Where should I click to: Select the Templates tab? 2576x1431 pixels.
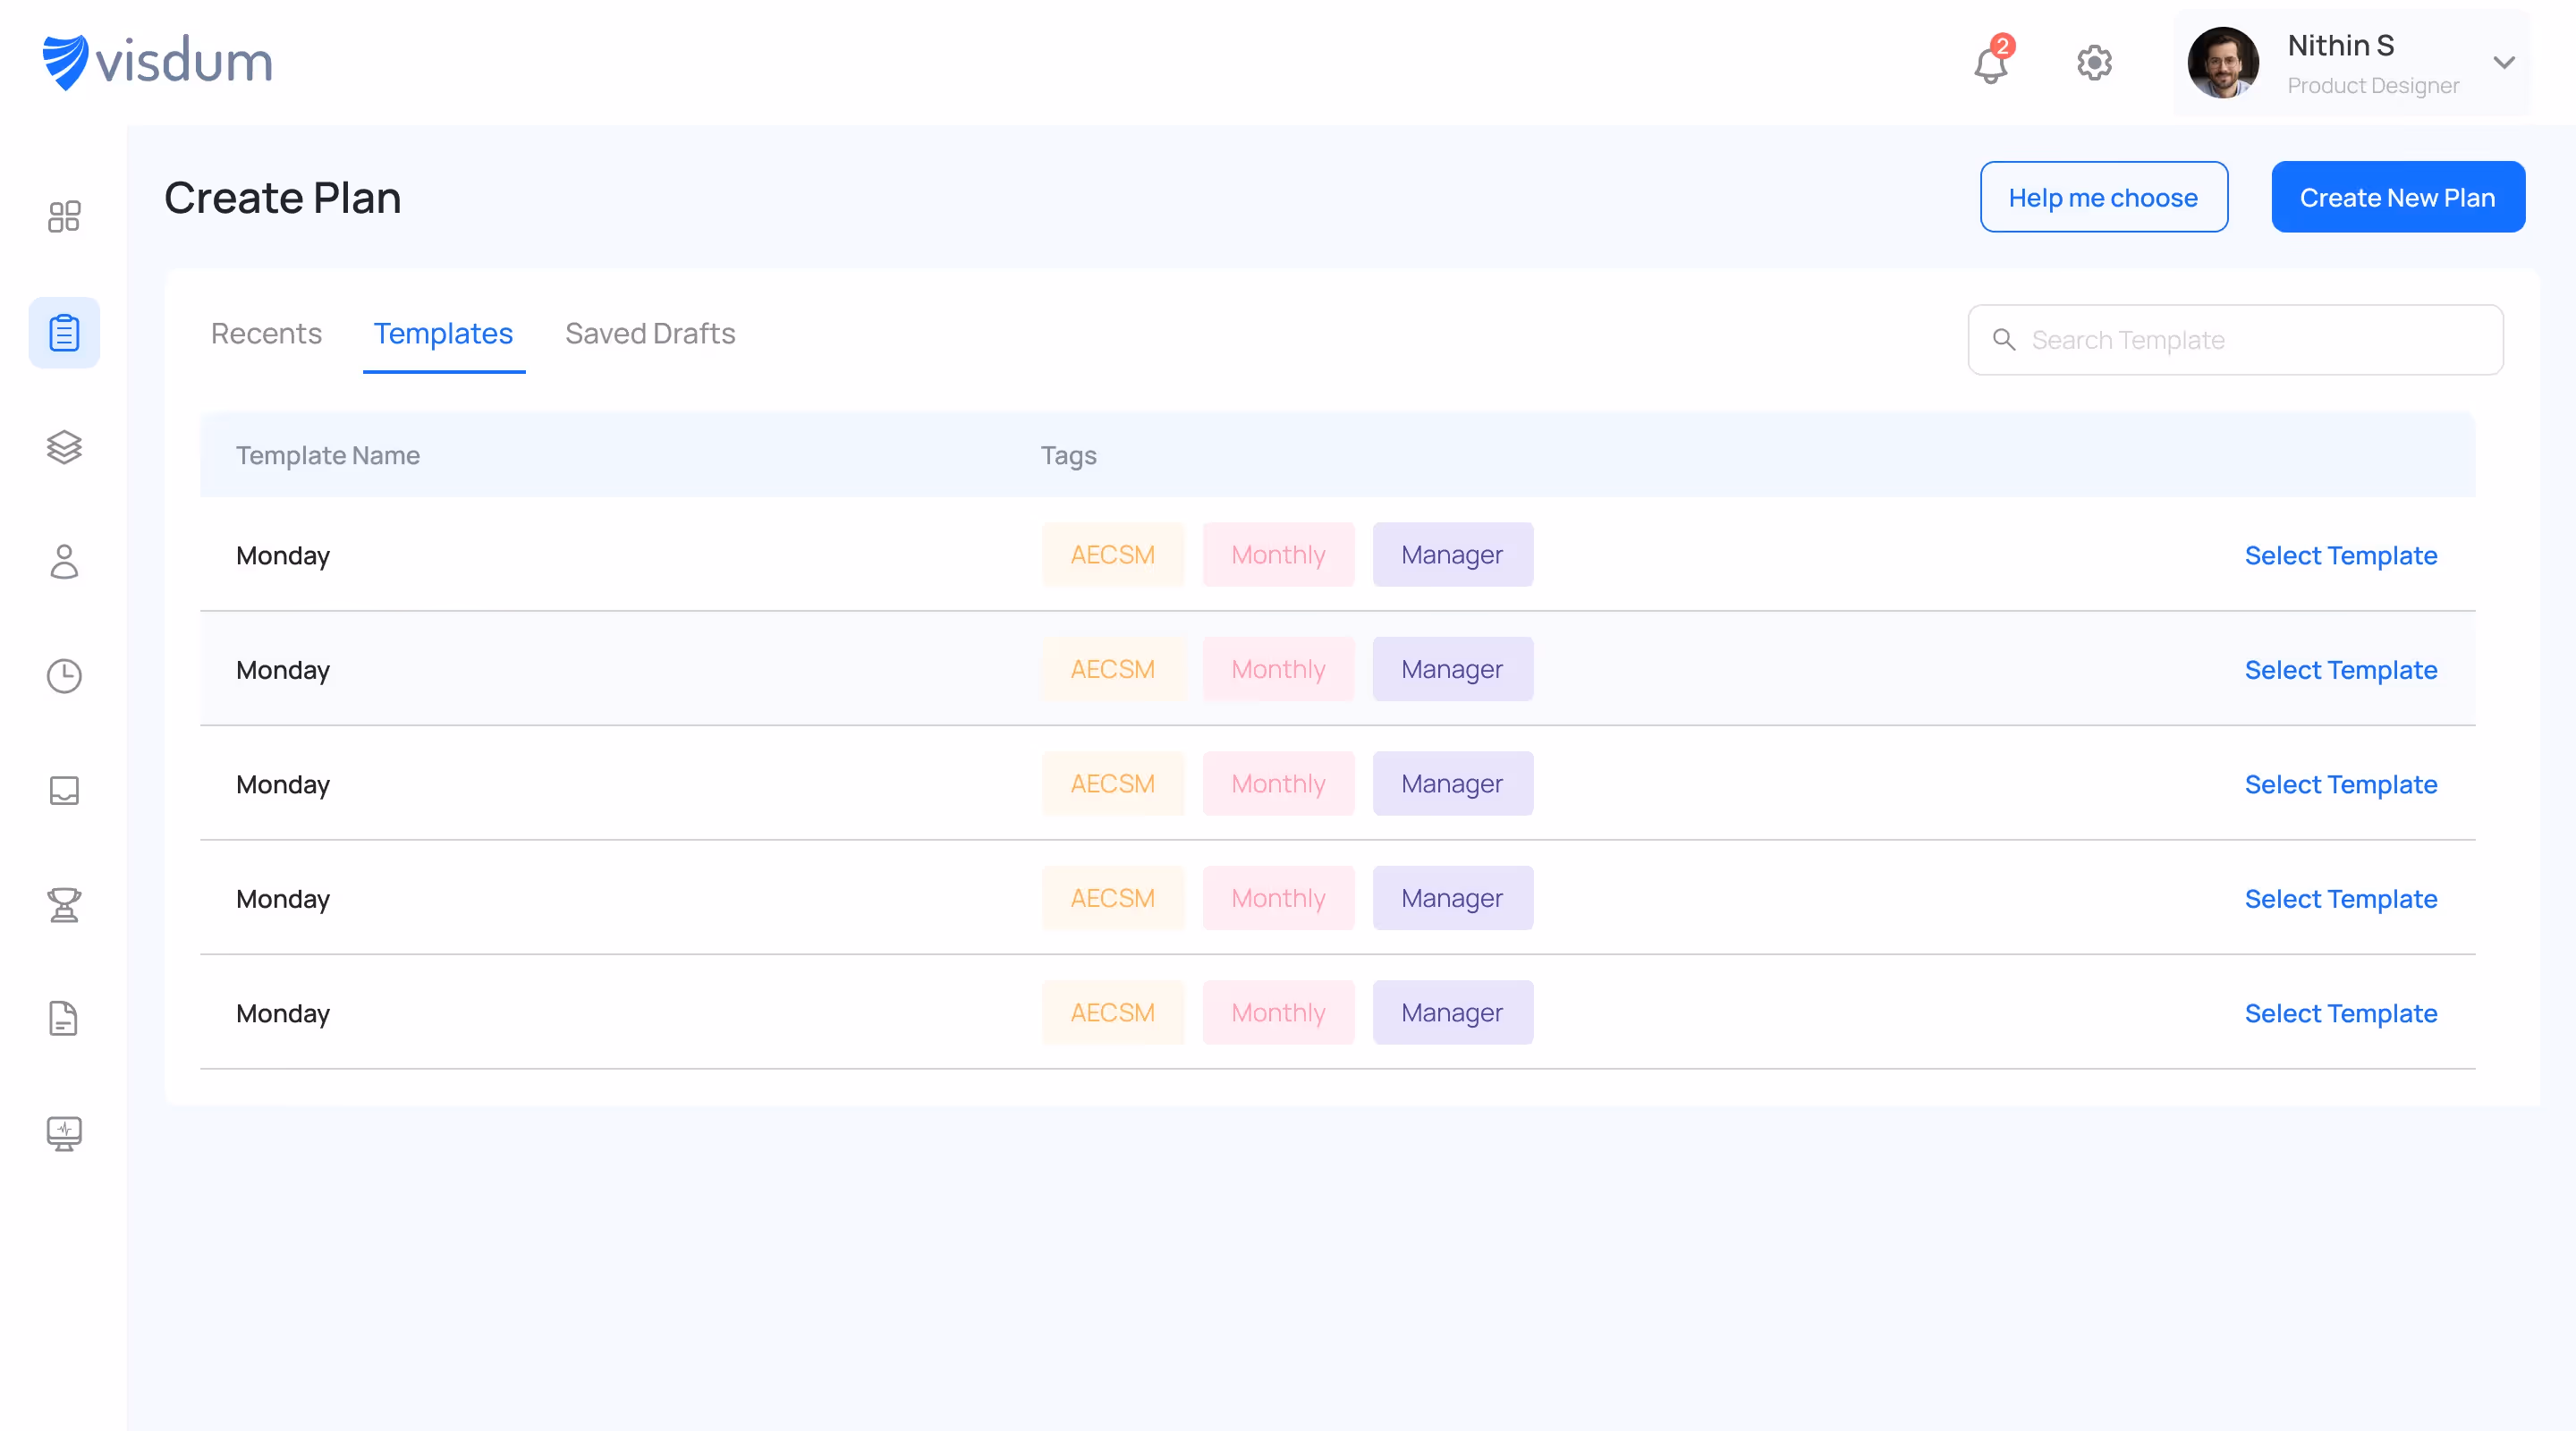[443, 333]
